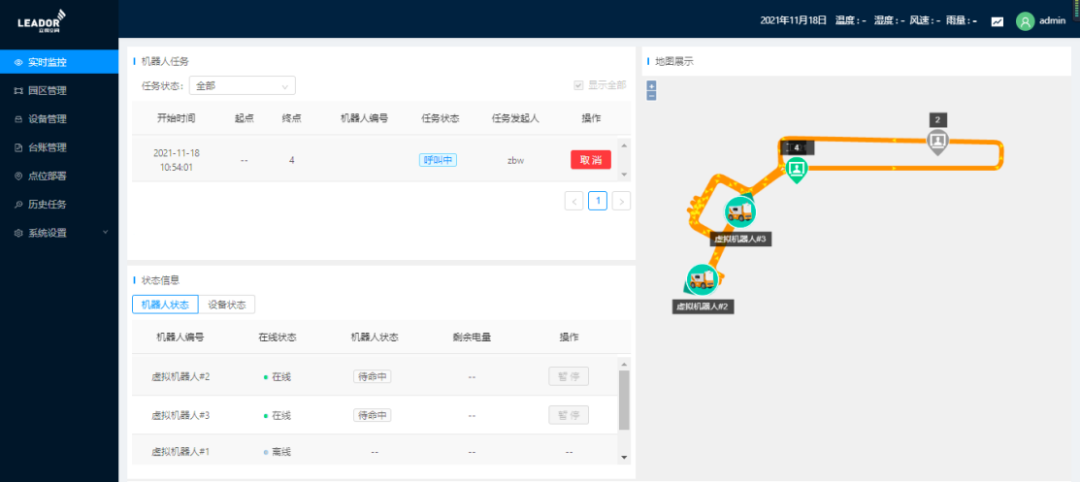Expand the 系统设置 sidebar menu
Screen dimensions: 1080x482
pyautogui.click(x=60, y=233)
